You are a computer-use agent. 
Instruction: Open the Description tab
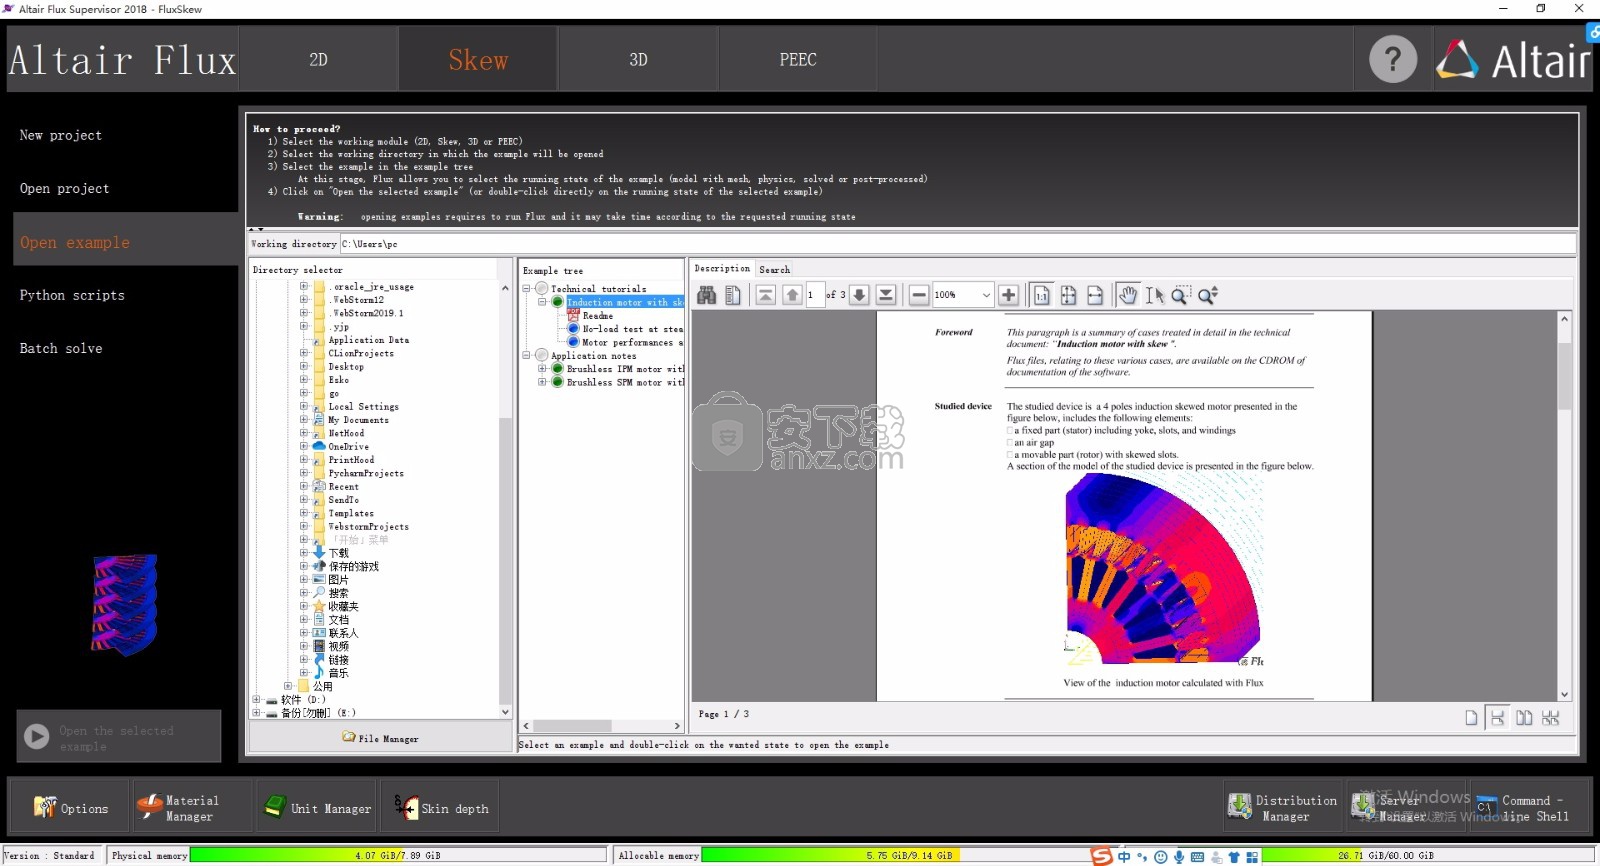coord(722,268)
